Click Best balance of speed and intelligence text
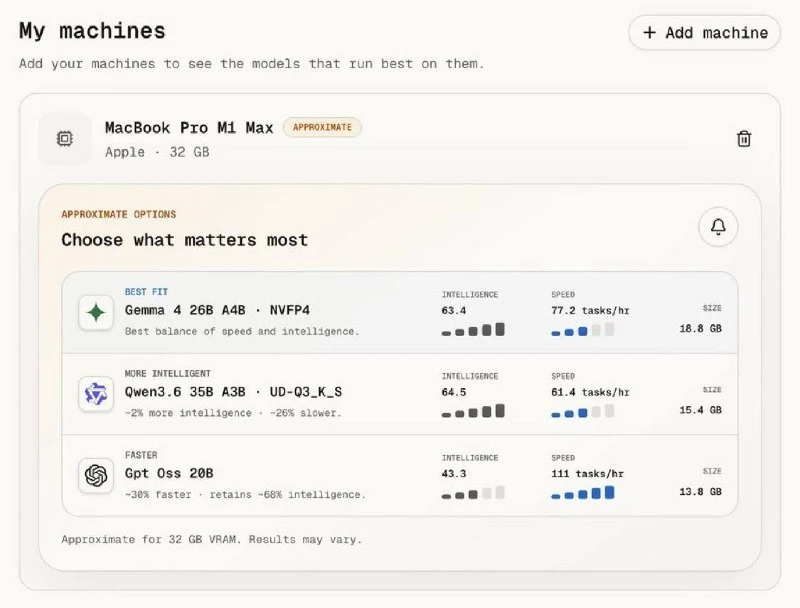 (242, 332)
